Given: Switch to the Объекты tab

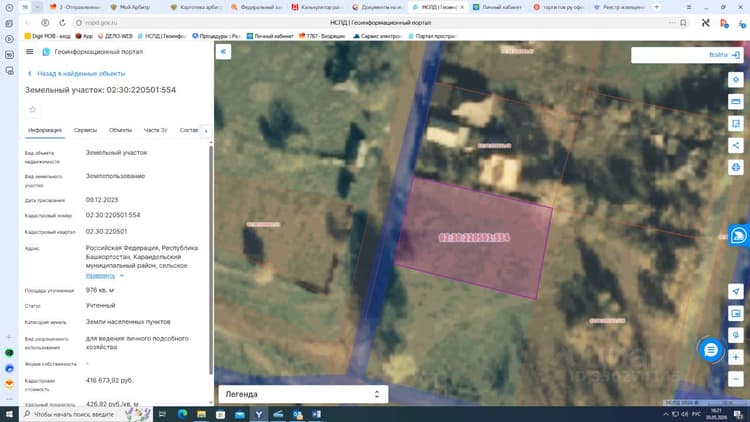Looking at the screenshot, I should [120, 130].
